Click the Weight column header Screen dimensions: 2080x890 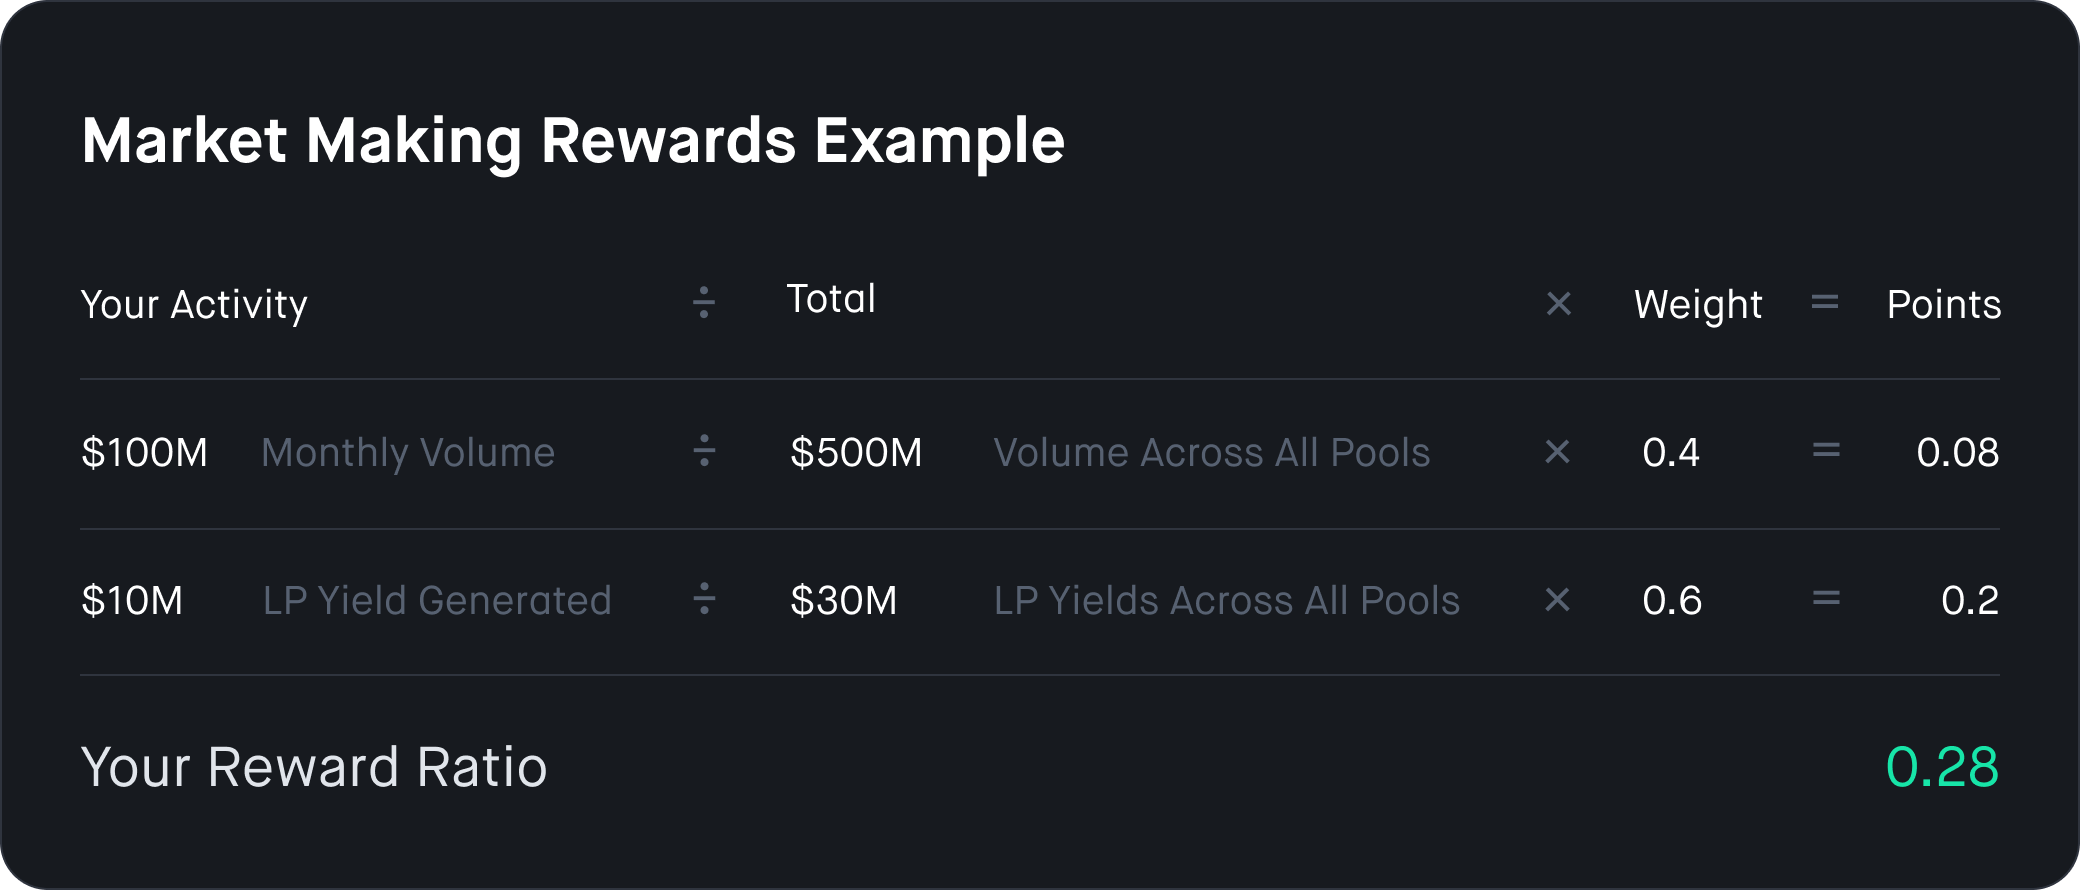point(1698,305)
